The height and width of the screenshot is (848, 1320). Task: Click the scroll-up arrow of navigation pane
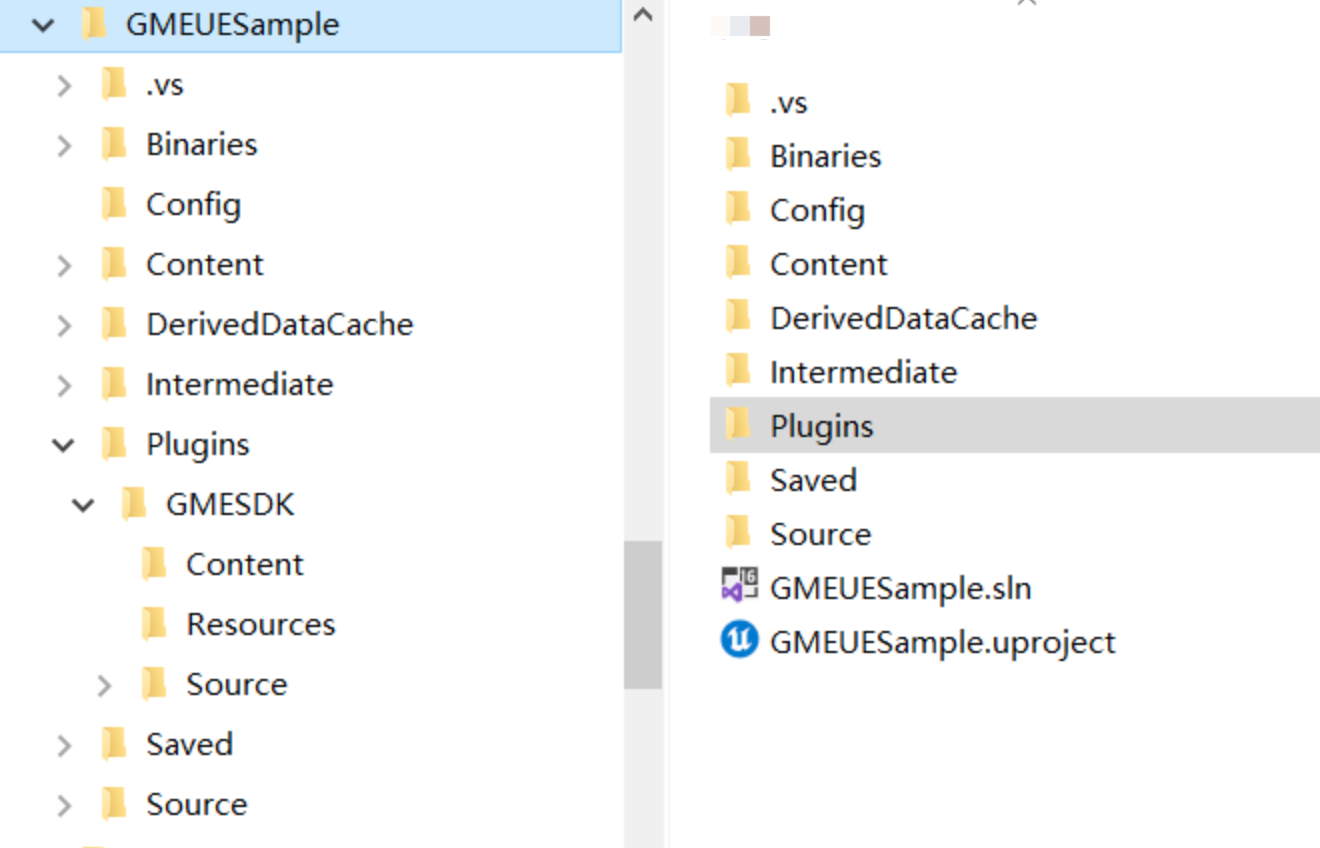coord(643,16)
